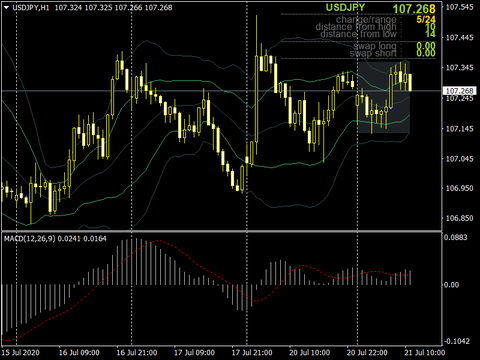Click the large 107.268 bid price
The height and width of the screenshot is (360, 480).
pyautogui.click(x=414, y=9)
